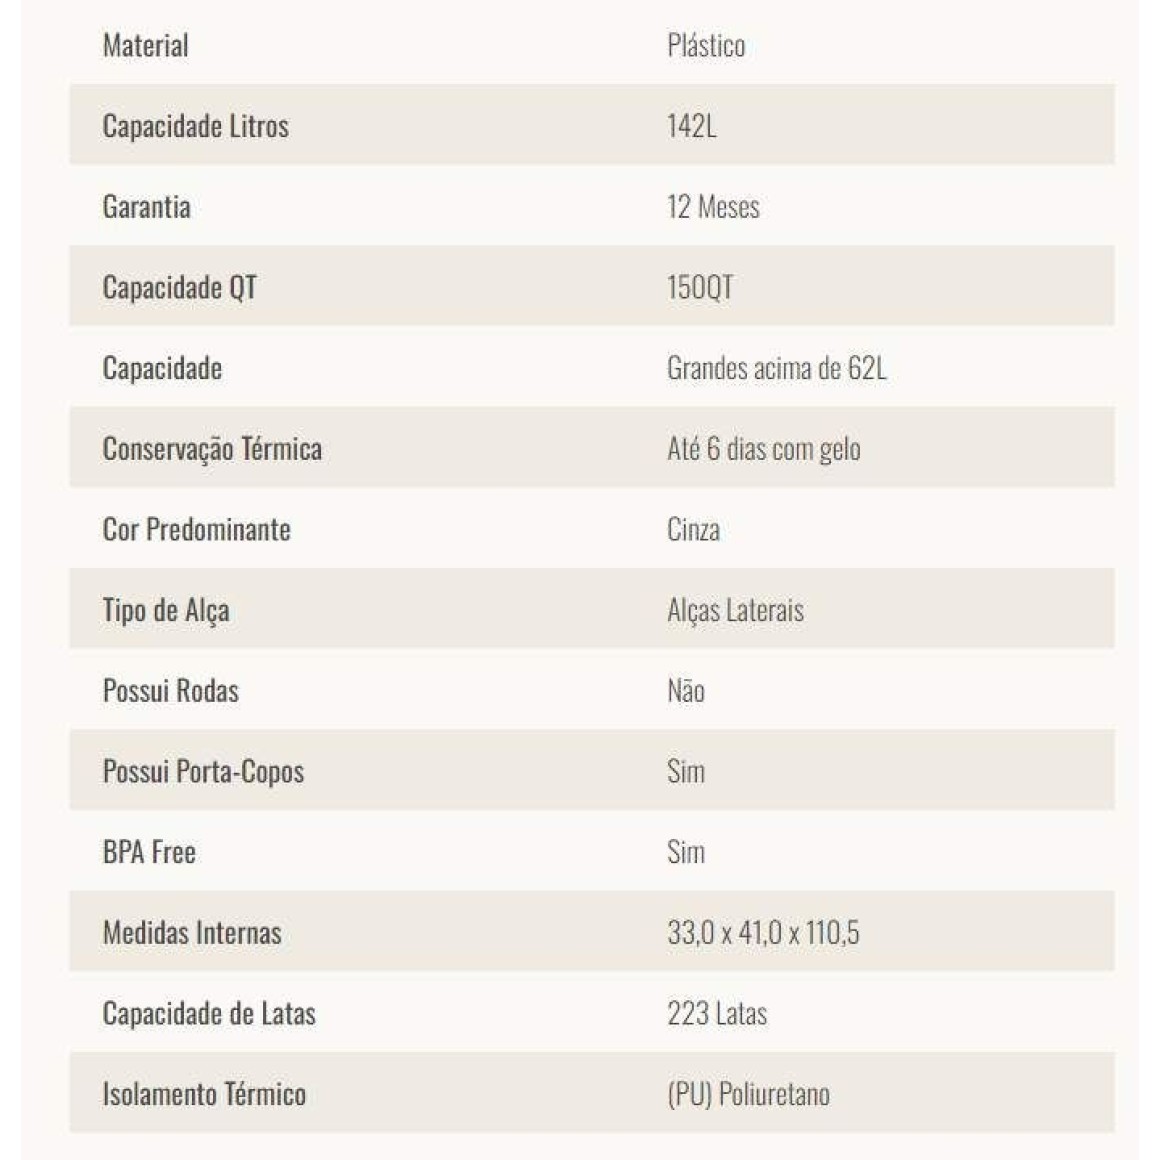
Task: Click the Tipo de Alça label
Action: (x=166, y=610)
